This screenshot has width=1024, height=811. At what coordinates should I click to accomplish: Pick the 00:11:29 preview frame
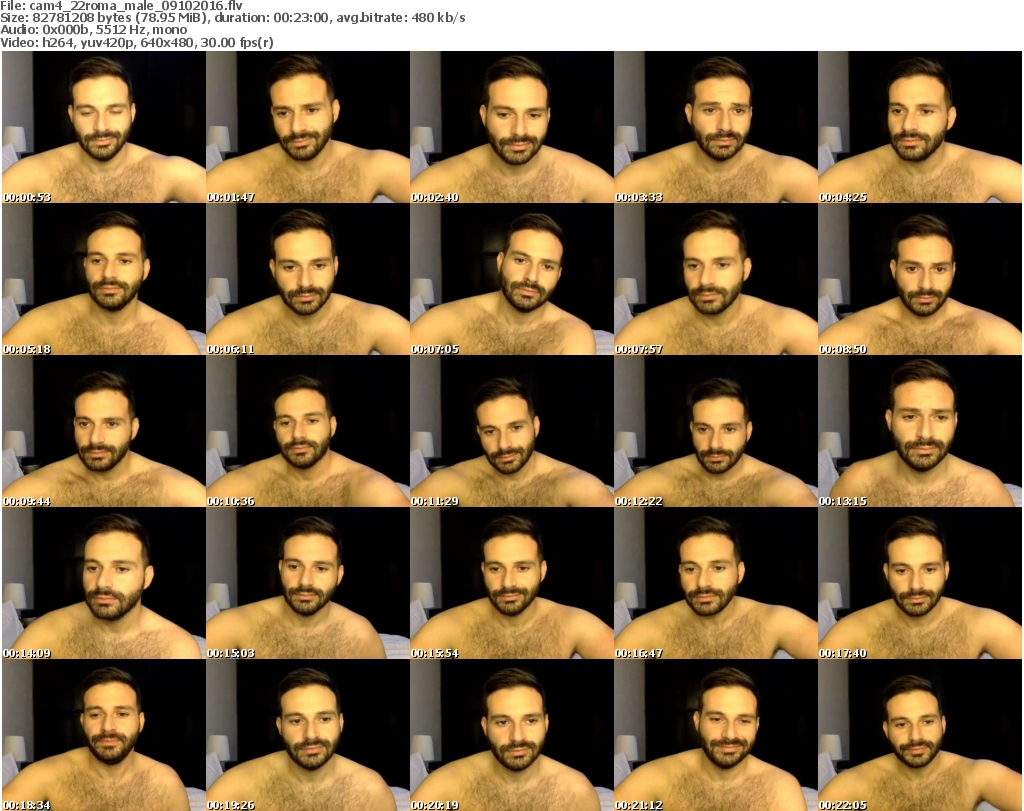511,432
